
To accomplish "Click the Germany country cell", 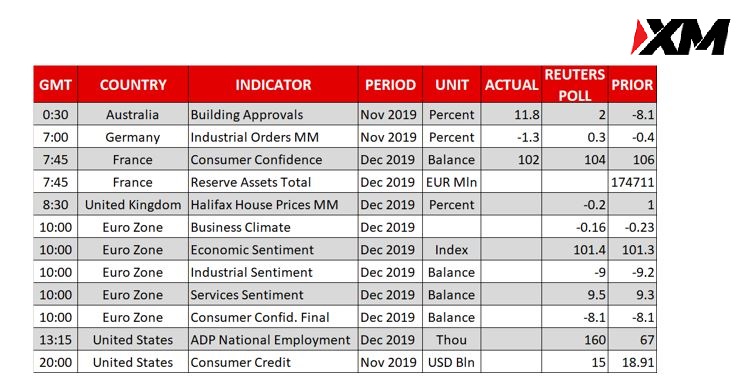I will tap(133, 137).
